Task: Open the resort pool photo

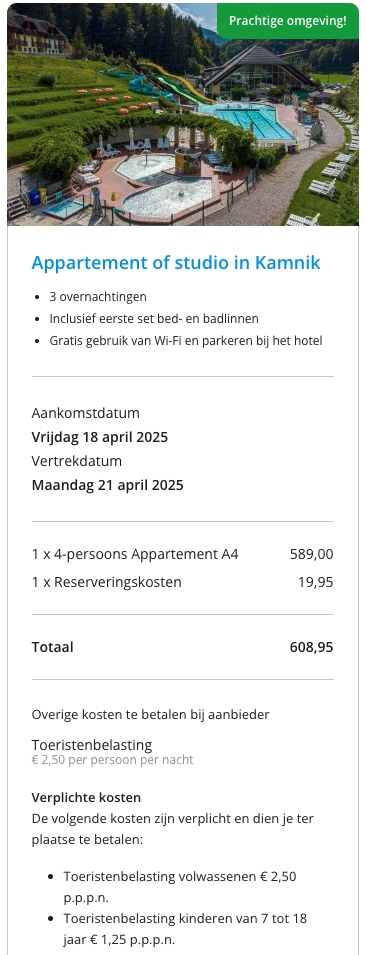Action: [183, 115]
